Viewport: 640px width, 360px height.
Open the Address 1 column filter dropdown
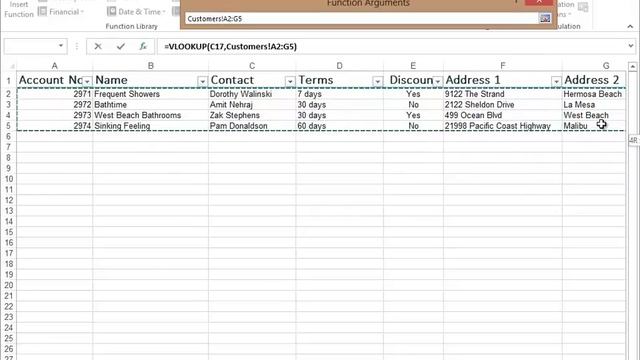coord(556,81)
